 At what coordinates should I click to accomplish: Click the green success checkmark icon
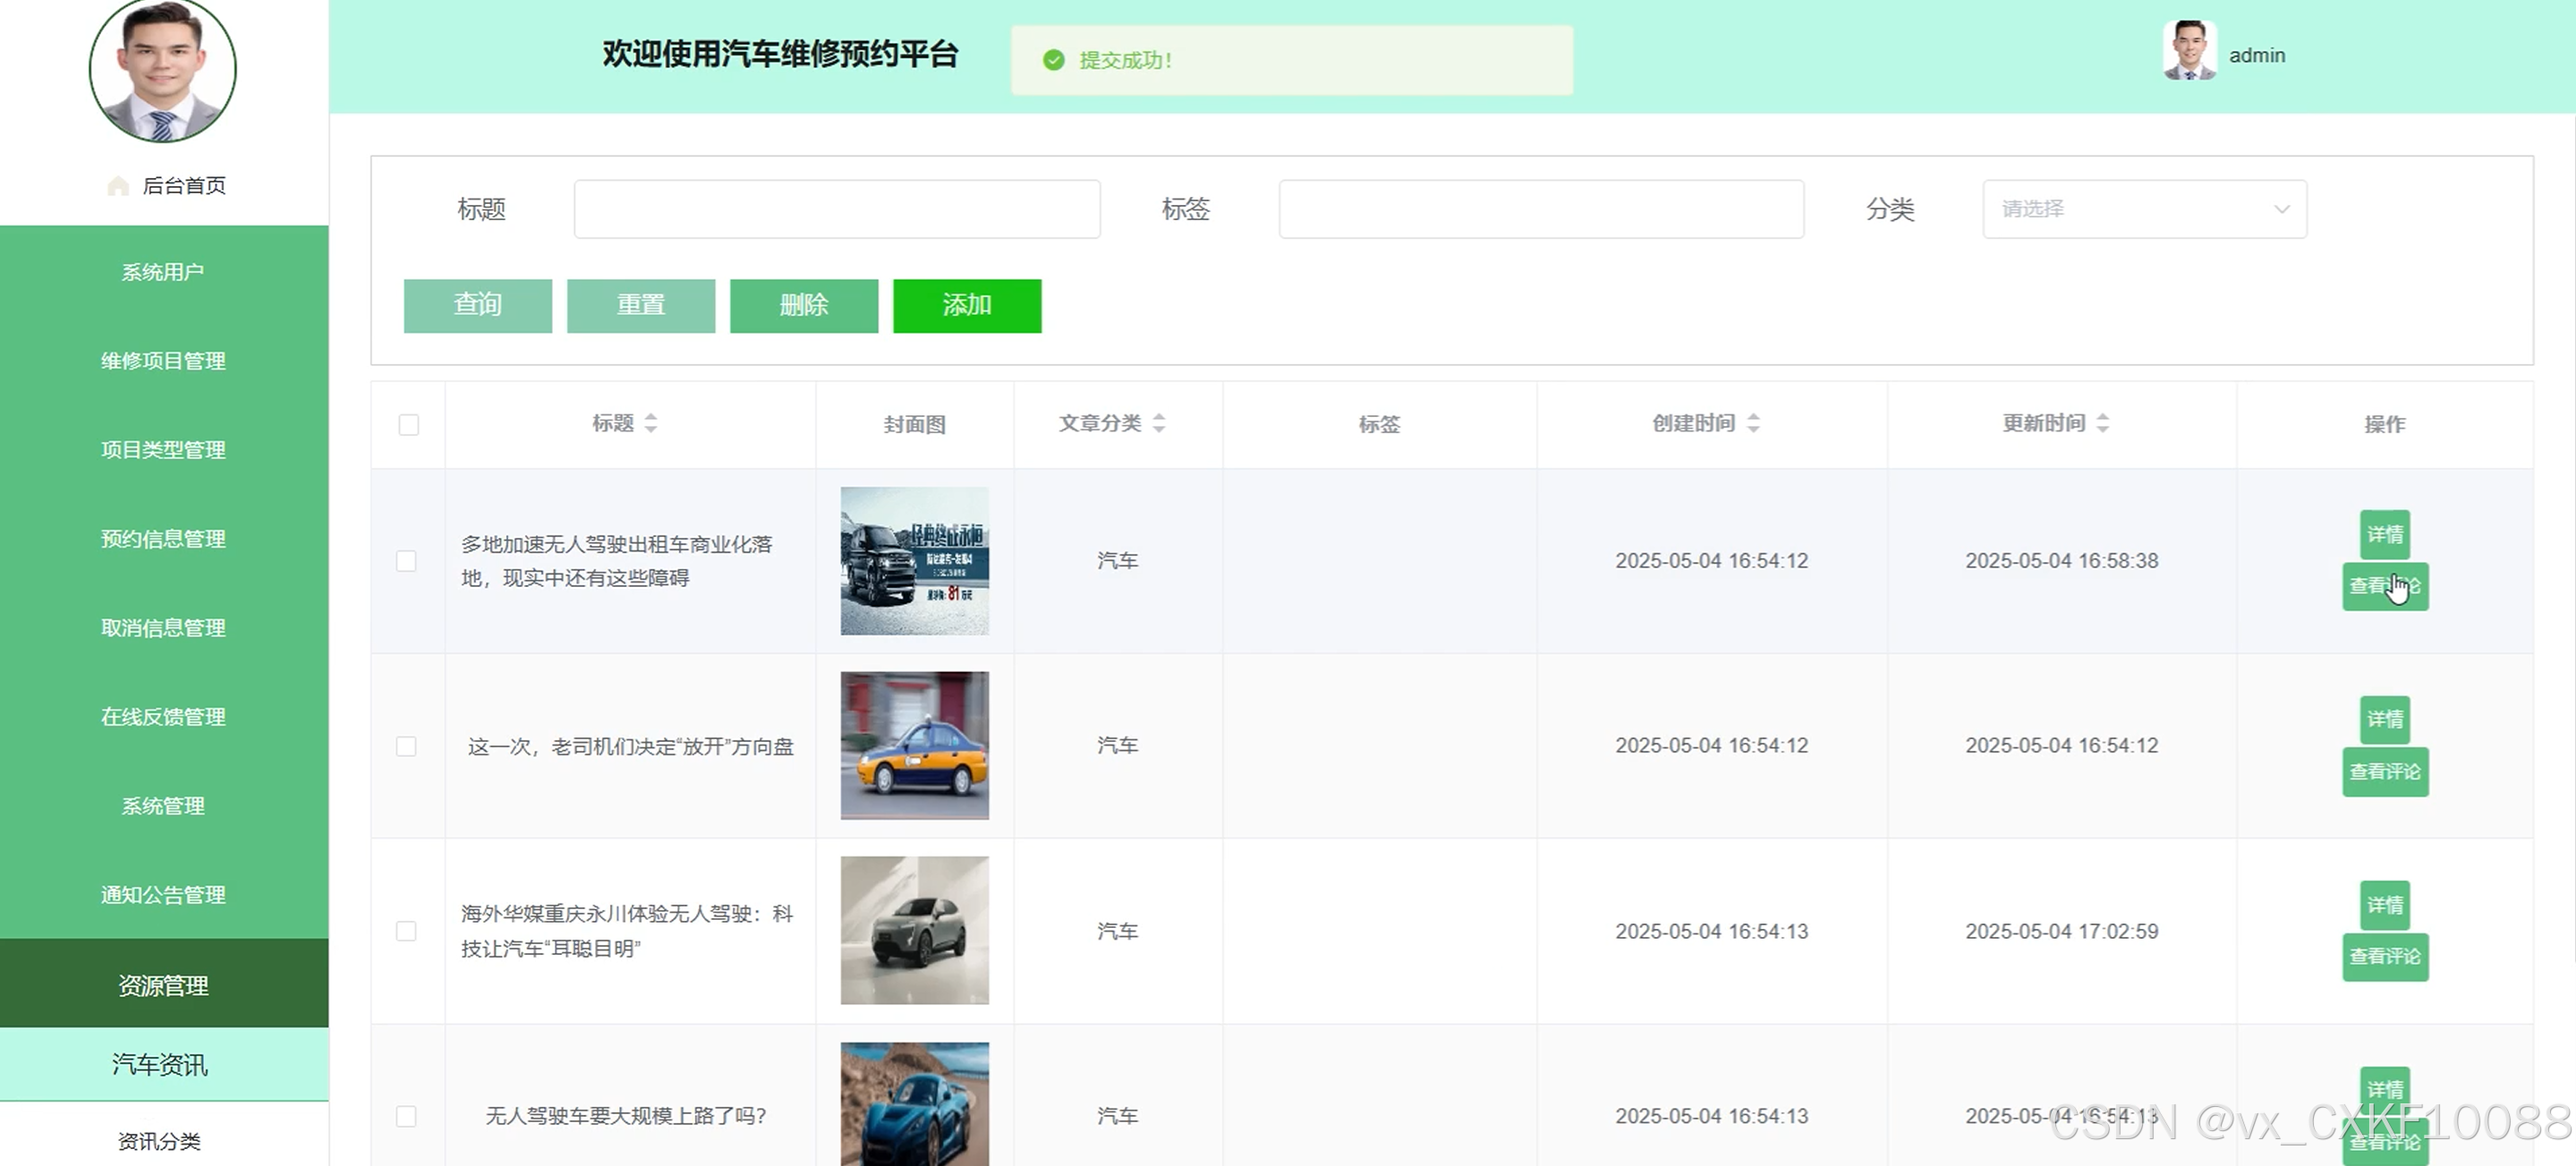click(1053, 60)
